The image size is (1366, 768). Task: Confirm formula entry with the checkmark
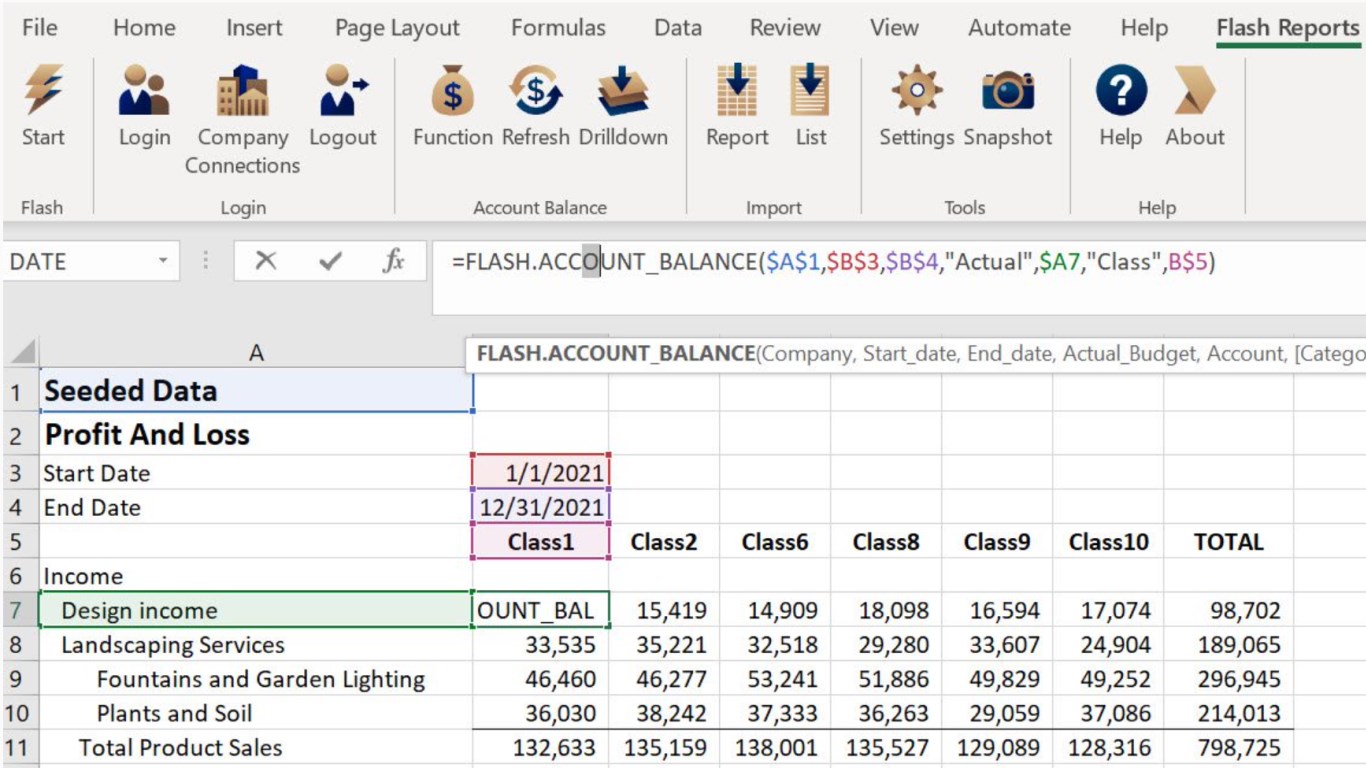coord(330,262)
